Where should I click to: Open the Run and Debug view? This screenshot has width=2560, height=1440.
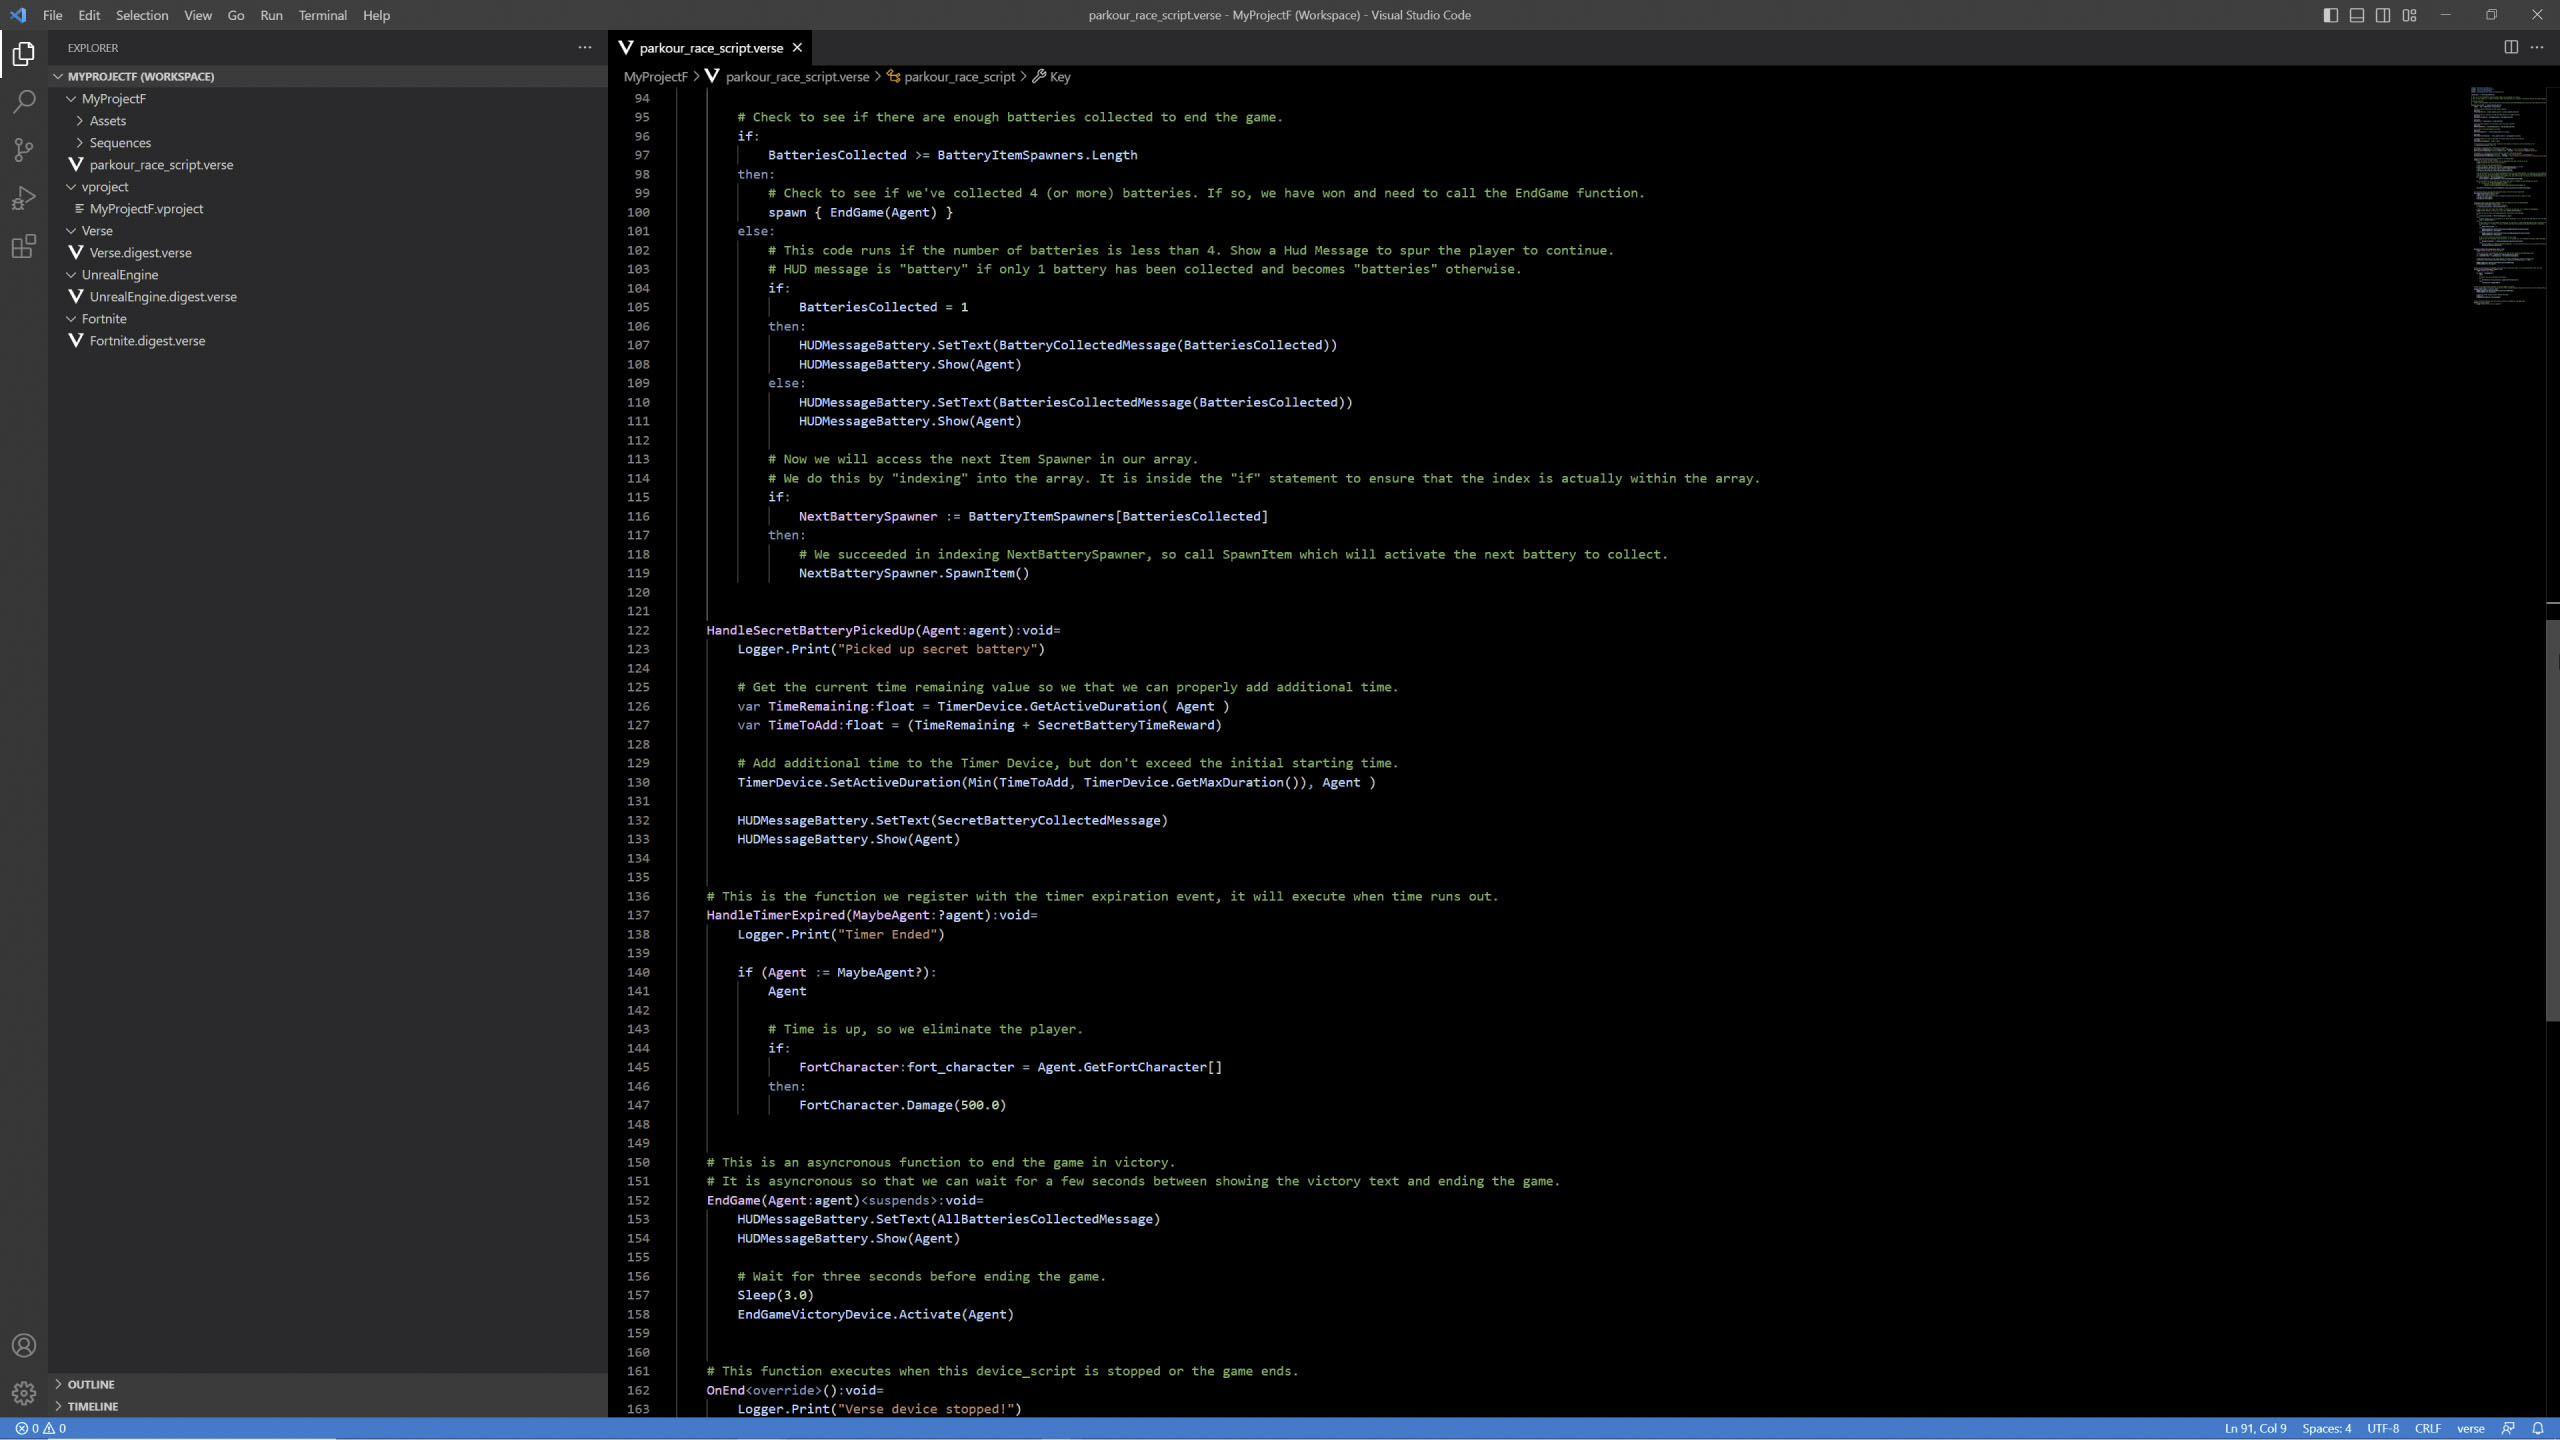click(24, 198)
